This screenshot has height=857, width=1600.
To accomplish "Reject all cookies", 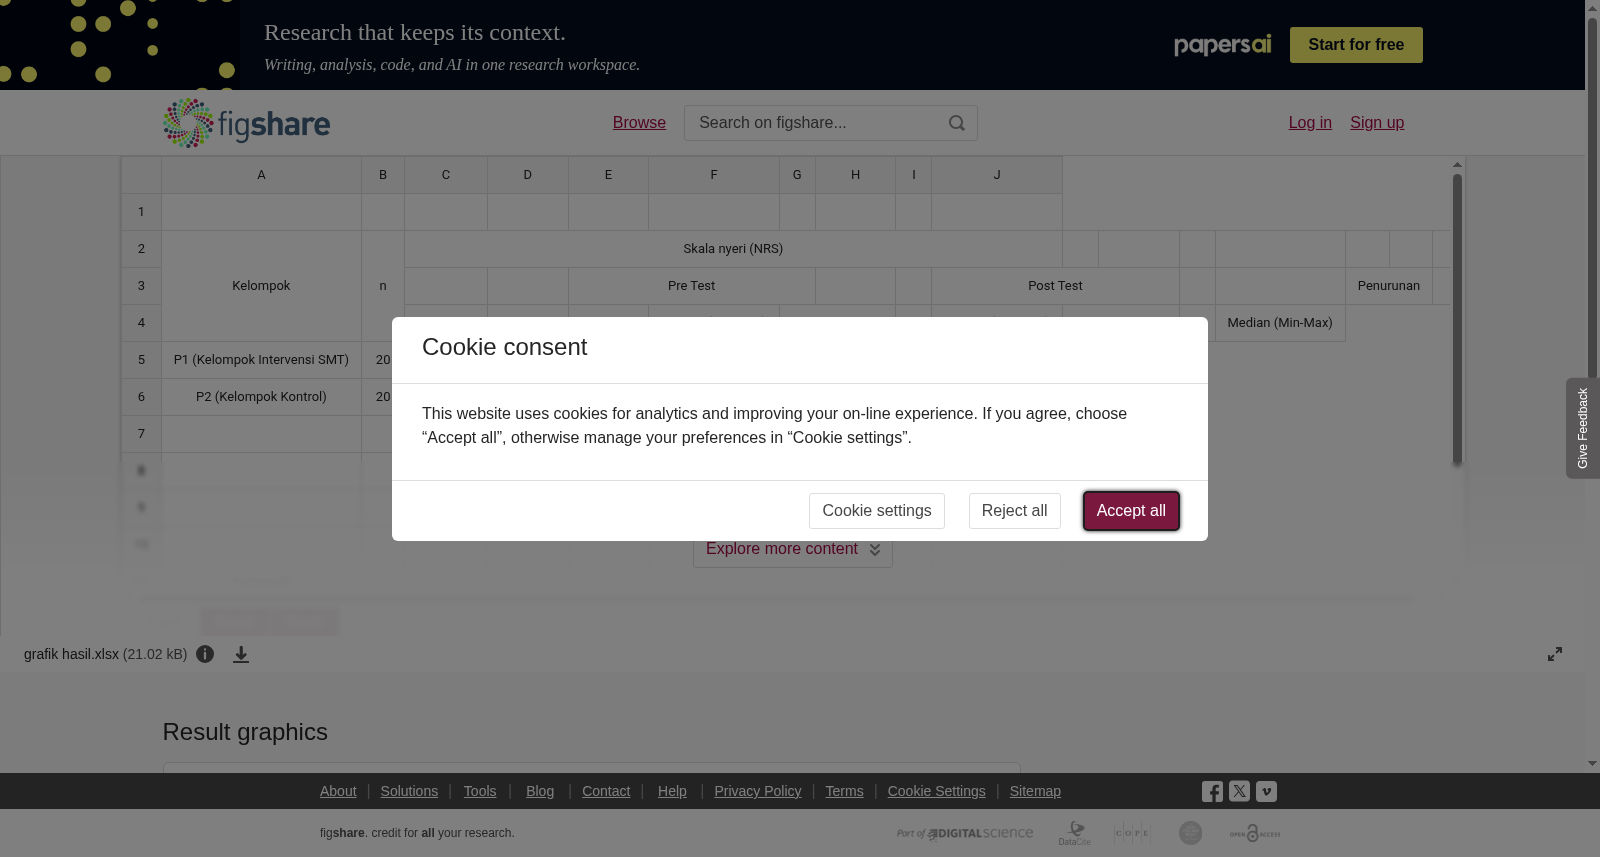I will pyautogui.click(x=1014, y=511).
